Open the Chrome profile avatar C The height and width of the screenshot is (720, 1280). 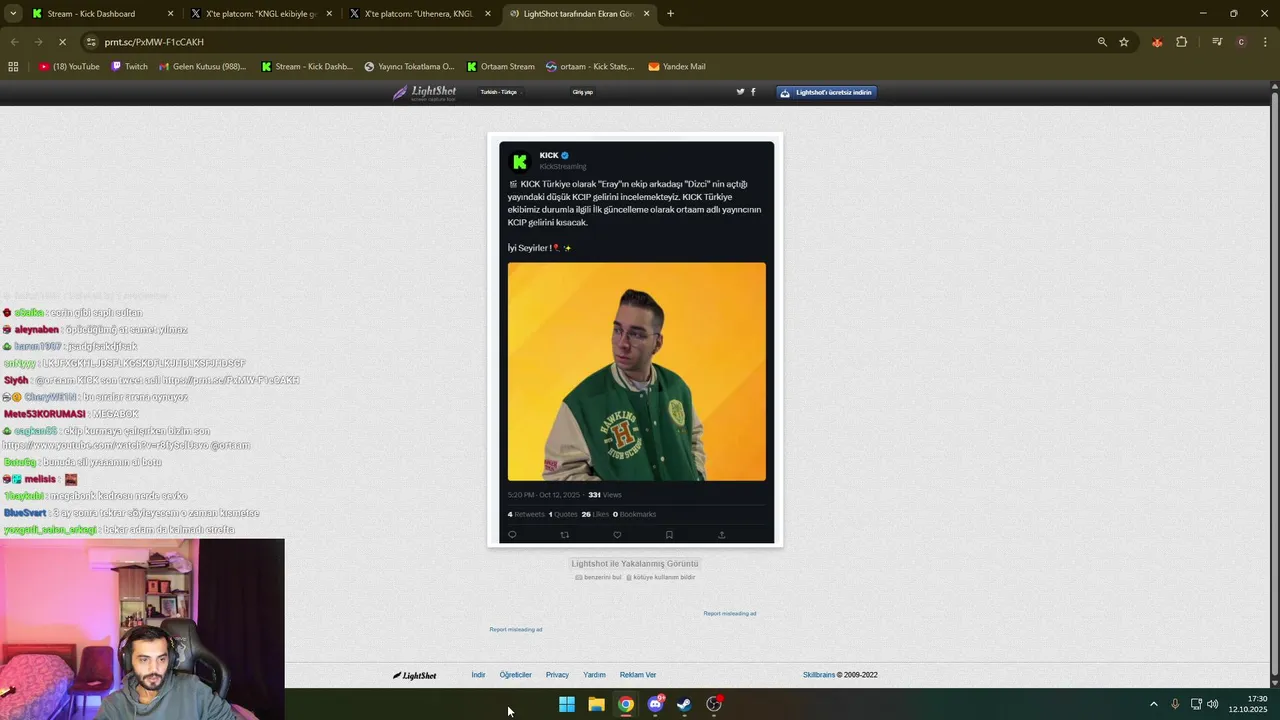click(1241, 42)
